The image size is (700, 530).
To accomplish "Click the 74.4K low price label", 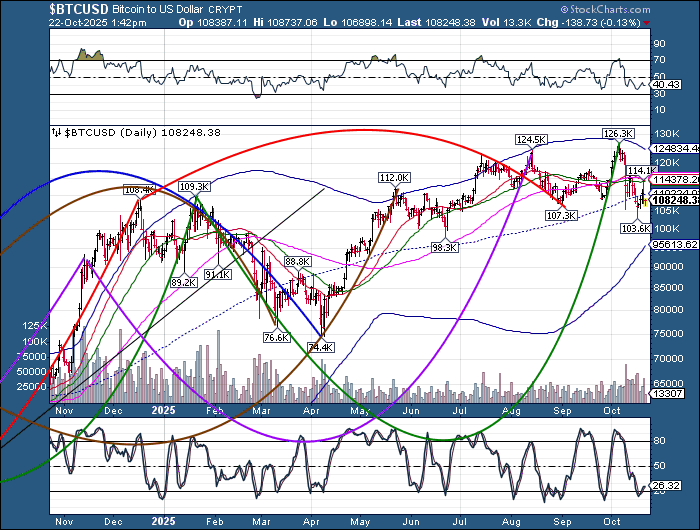I will pyautogui.click(x=322, y=347).
